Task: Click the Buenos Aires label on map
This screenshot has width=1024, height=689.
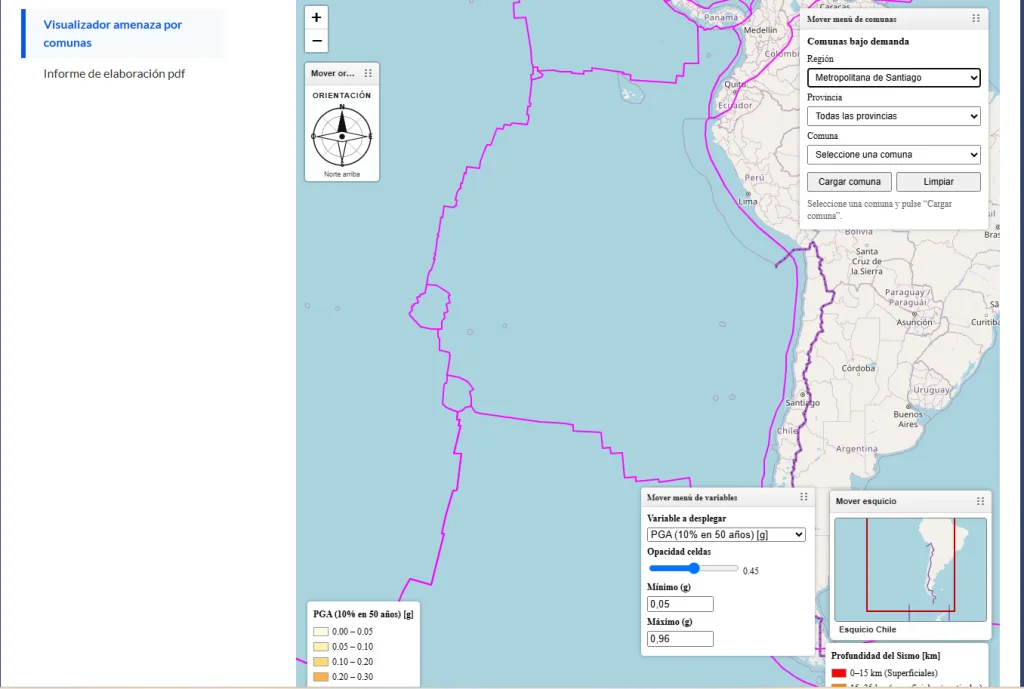Action: (908, 419)
